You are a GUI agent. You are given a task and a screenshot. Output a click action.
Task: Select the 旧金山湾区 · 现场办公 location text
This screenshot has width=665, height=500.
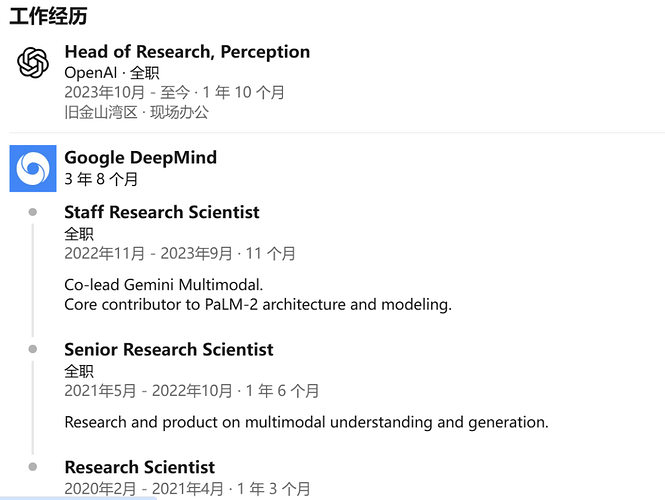click(x=137, y=112)
